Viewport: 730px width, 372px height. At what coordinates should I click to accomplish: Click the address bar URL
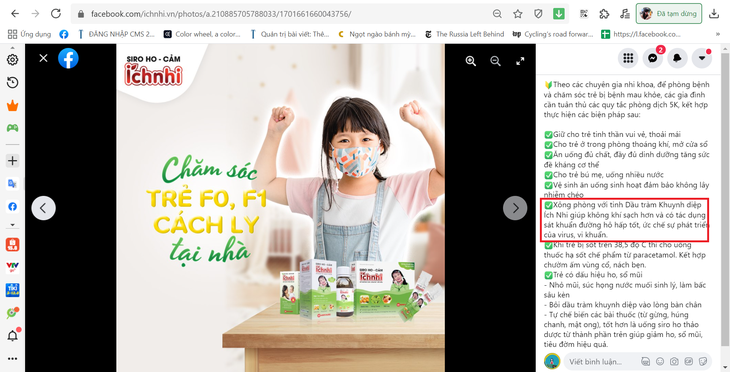point(221,14)
